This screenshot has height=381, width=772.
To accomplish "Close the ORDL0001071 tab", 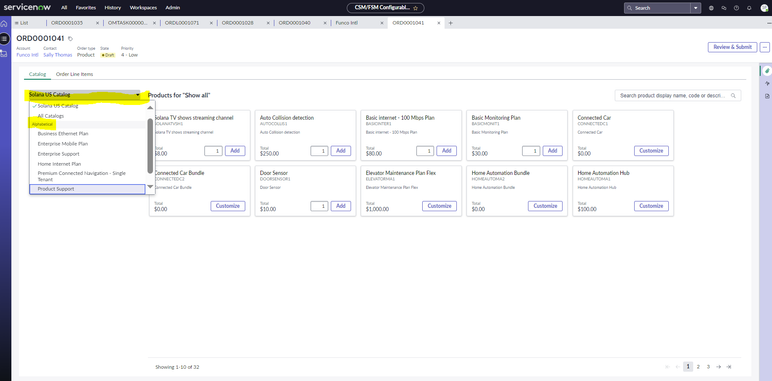I will coord(211,23).
